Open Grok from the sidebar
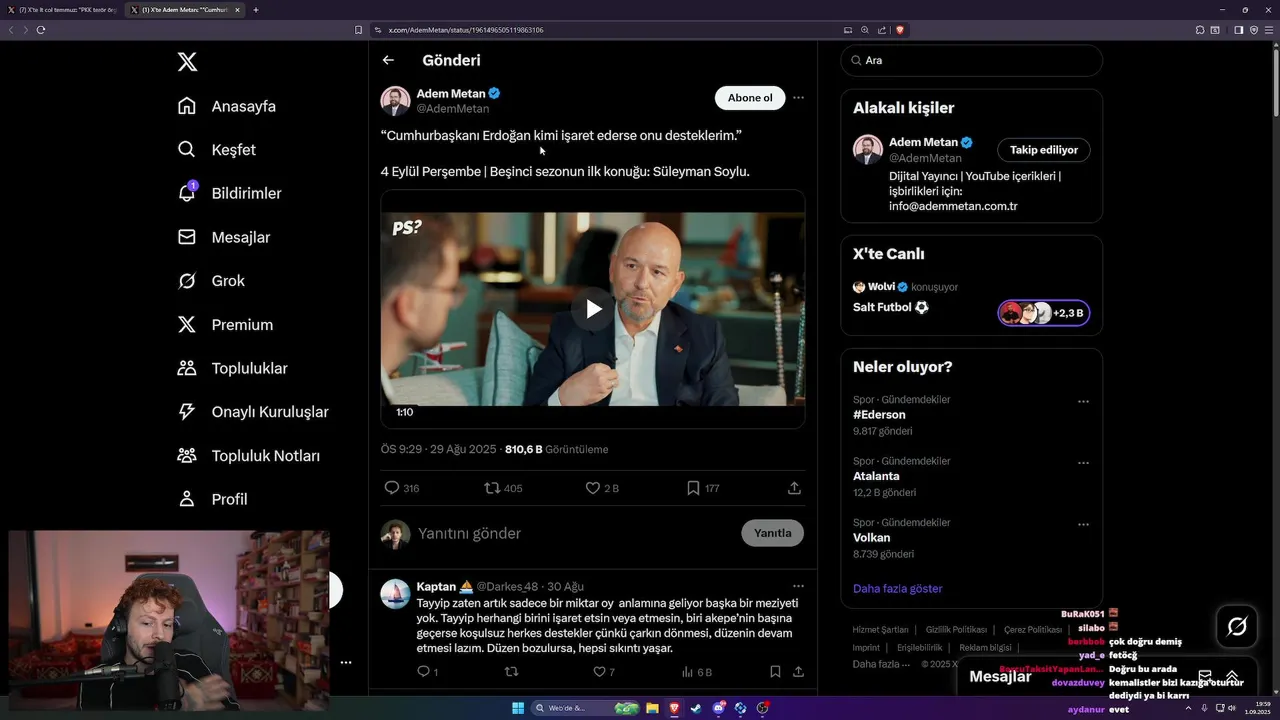This screenshot has width=1280, height=720. [210, 281]
